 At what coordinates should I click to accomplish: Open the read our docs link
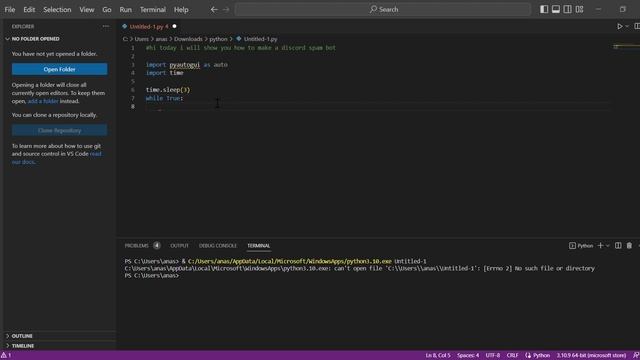57,158
